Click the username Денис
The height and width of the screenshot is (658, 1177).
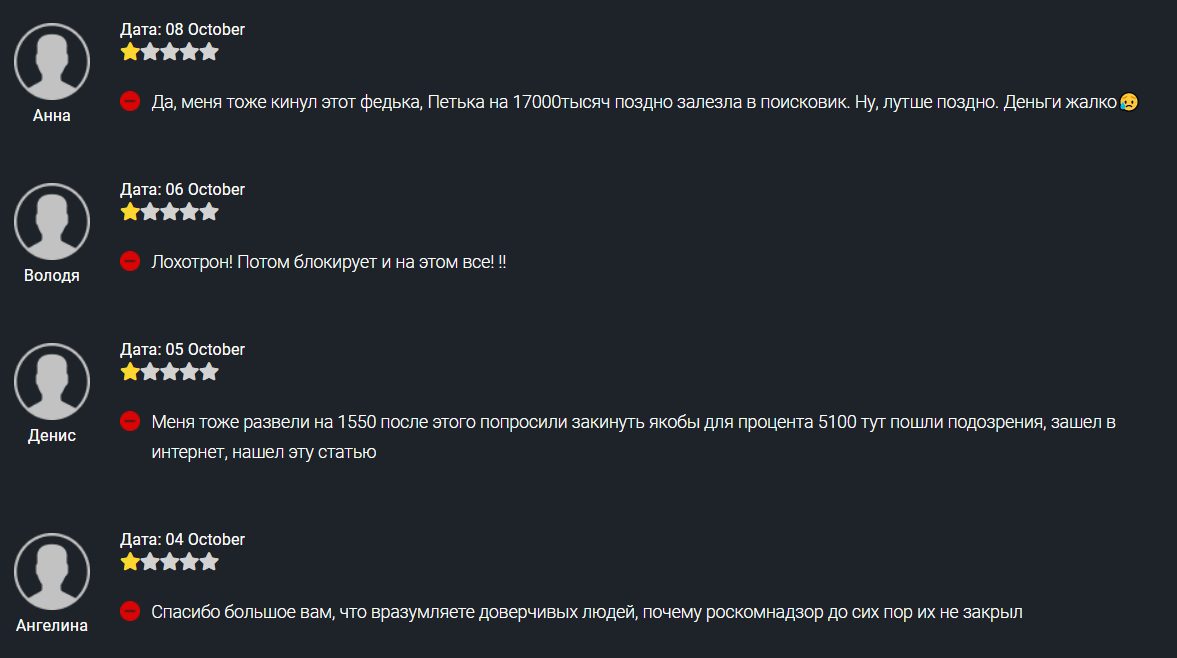[52, 436]
